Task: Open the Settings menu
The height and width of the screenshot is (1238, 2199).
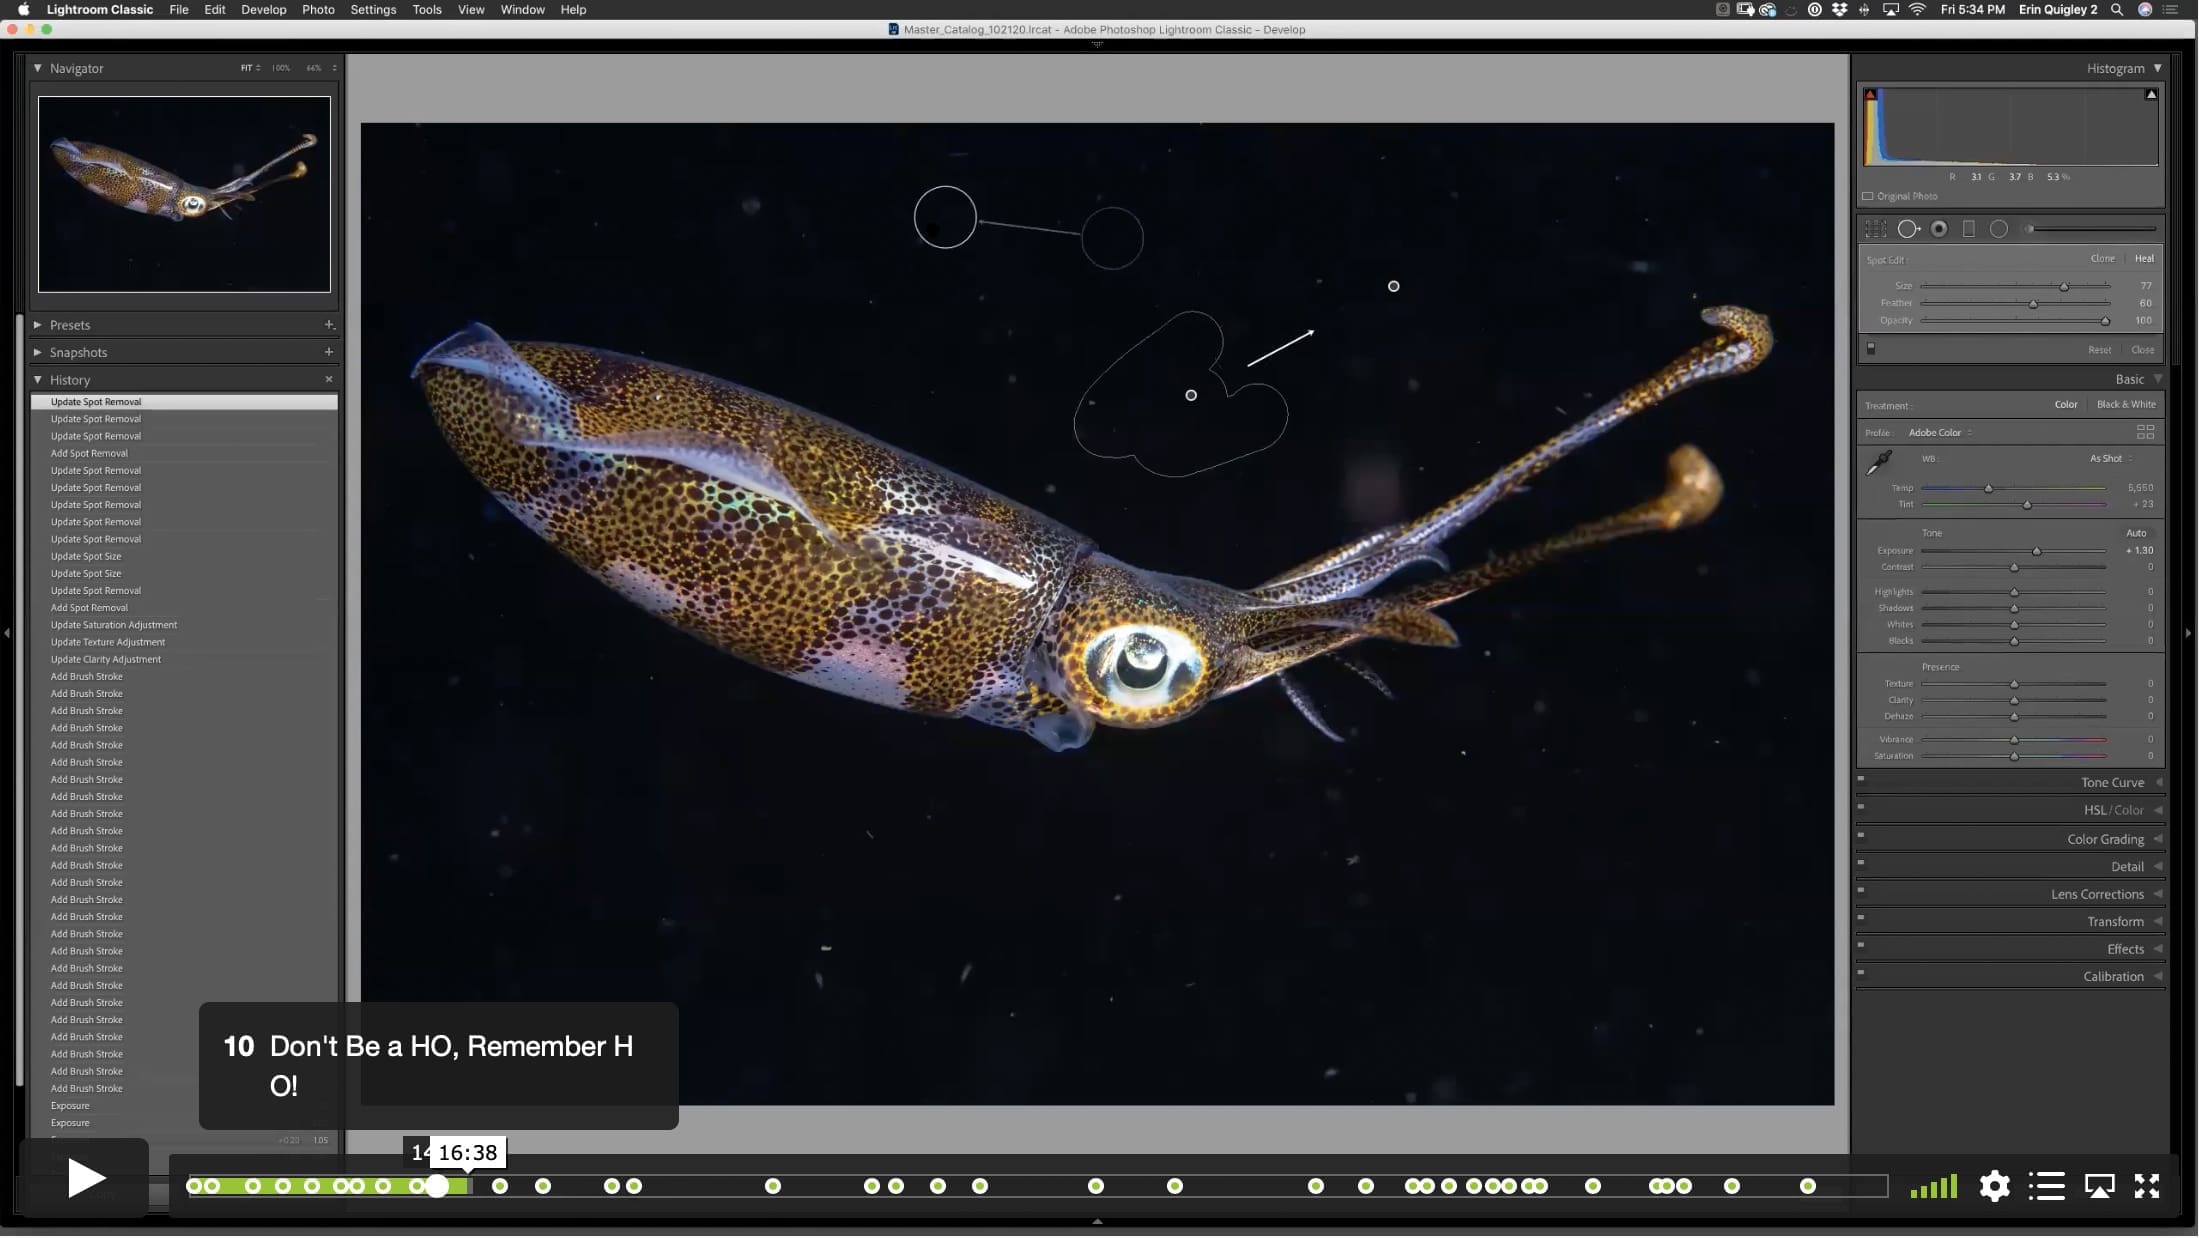Action: pyautogui.click(x=373, y=9)
